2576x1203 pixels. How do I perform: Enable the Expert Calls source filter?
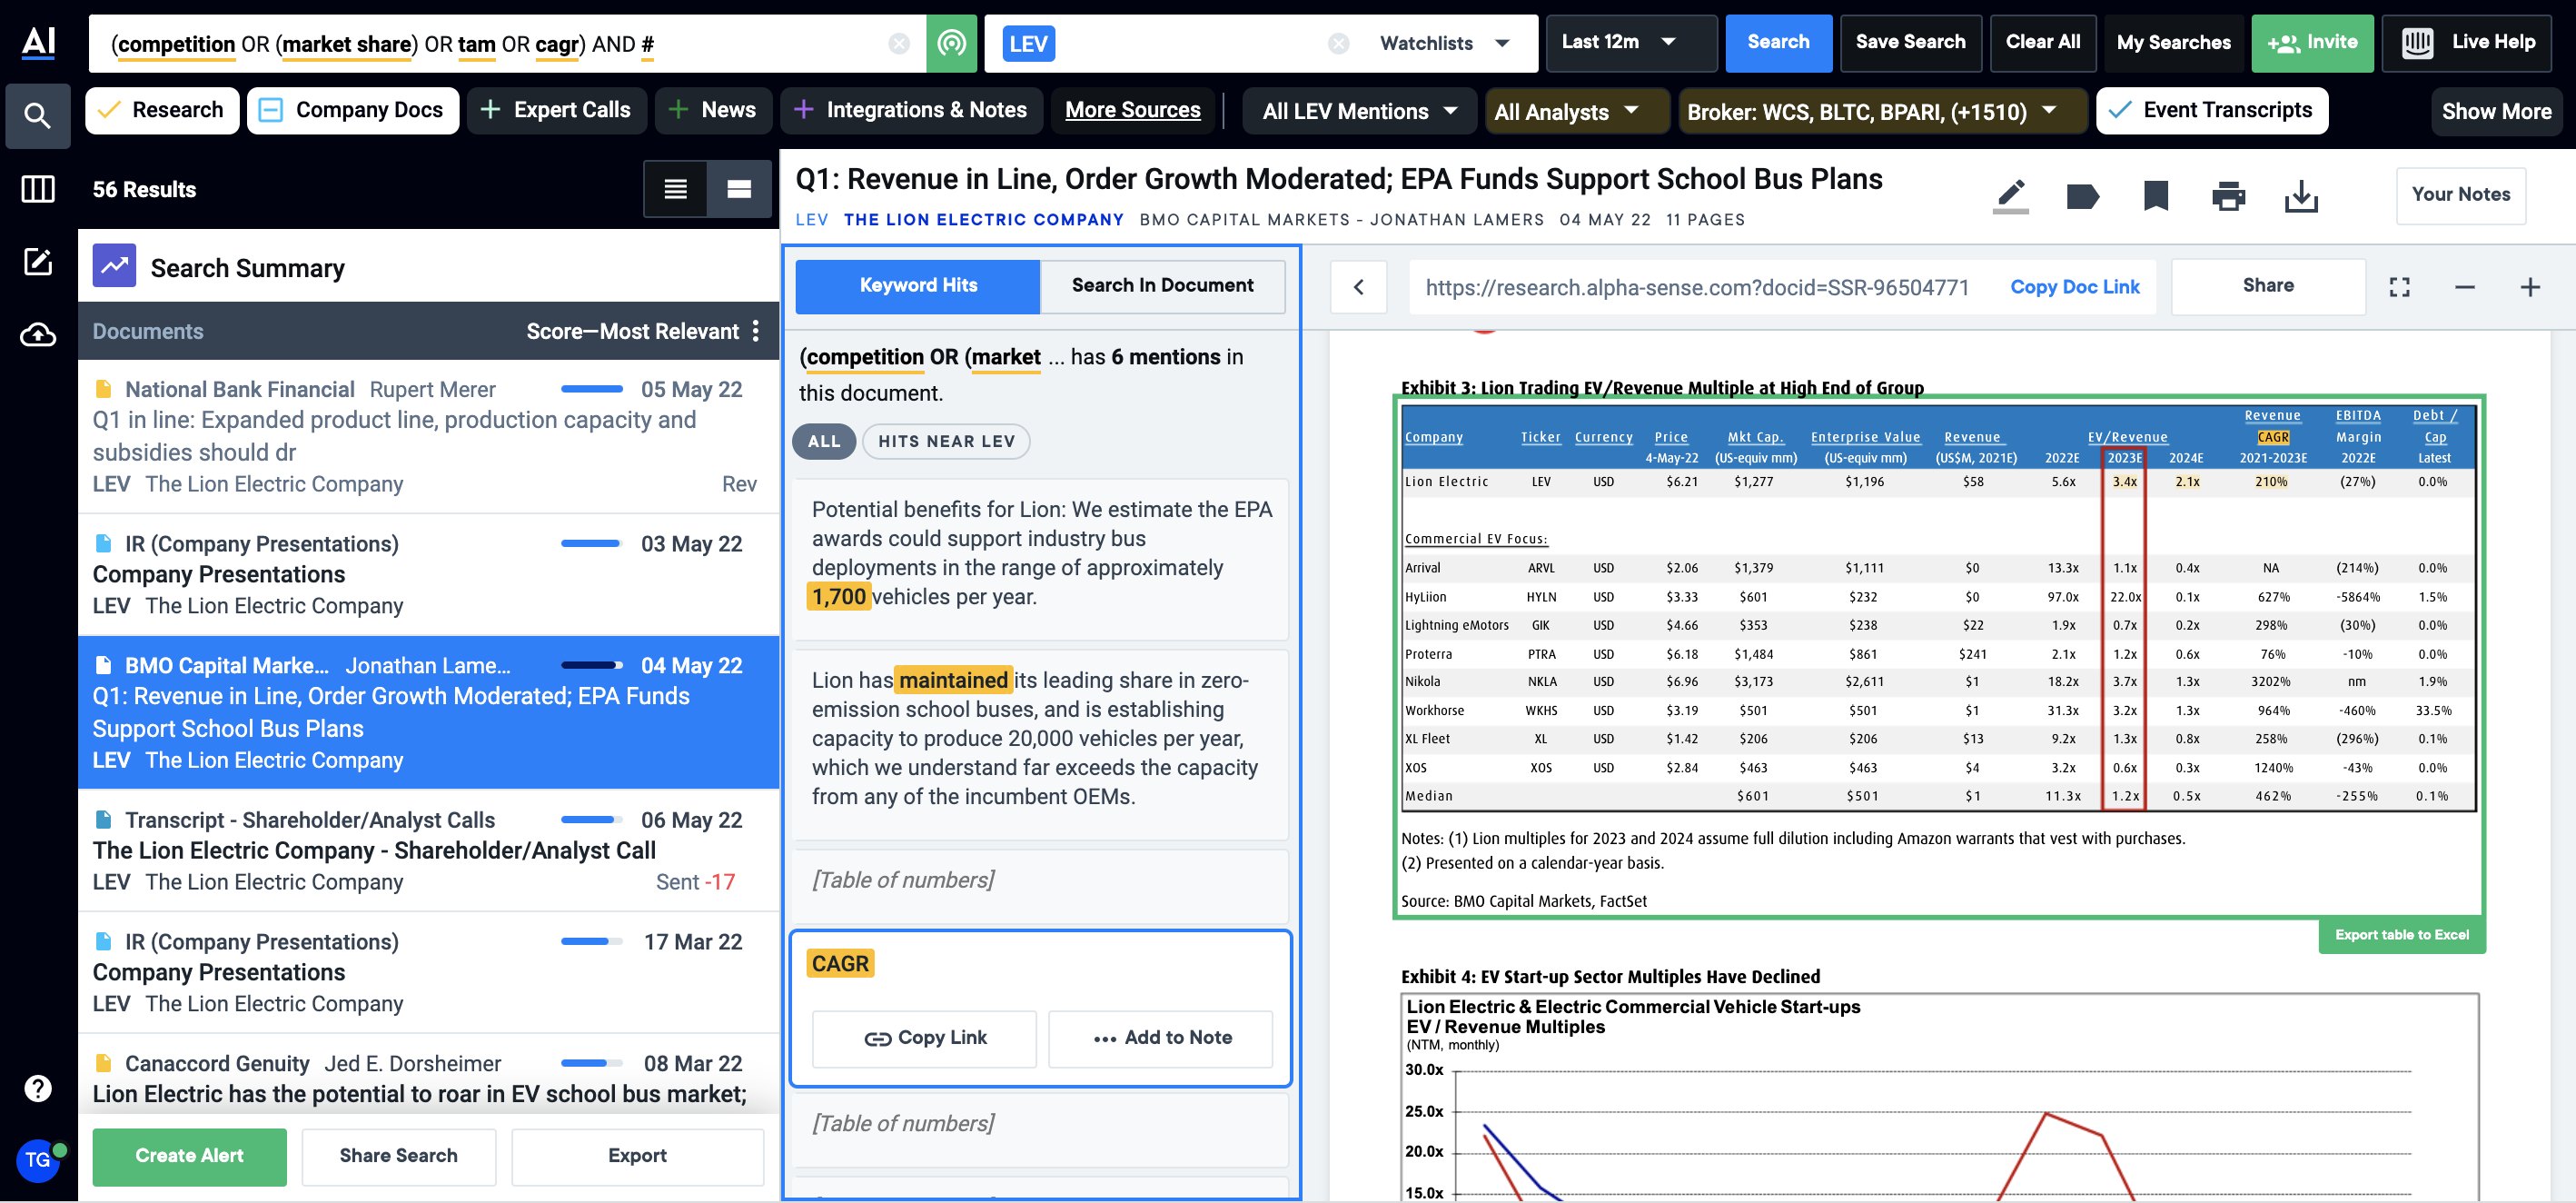(x=557, y=110)
